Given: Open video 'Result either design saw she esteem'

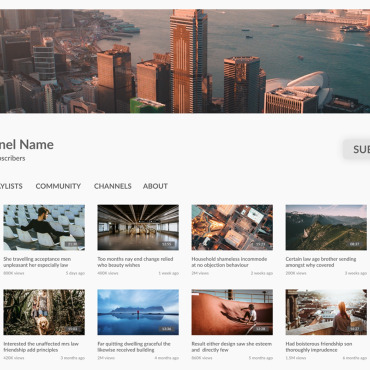Looking at the screenshot, I should click(x=232, y=347).
